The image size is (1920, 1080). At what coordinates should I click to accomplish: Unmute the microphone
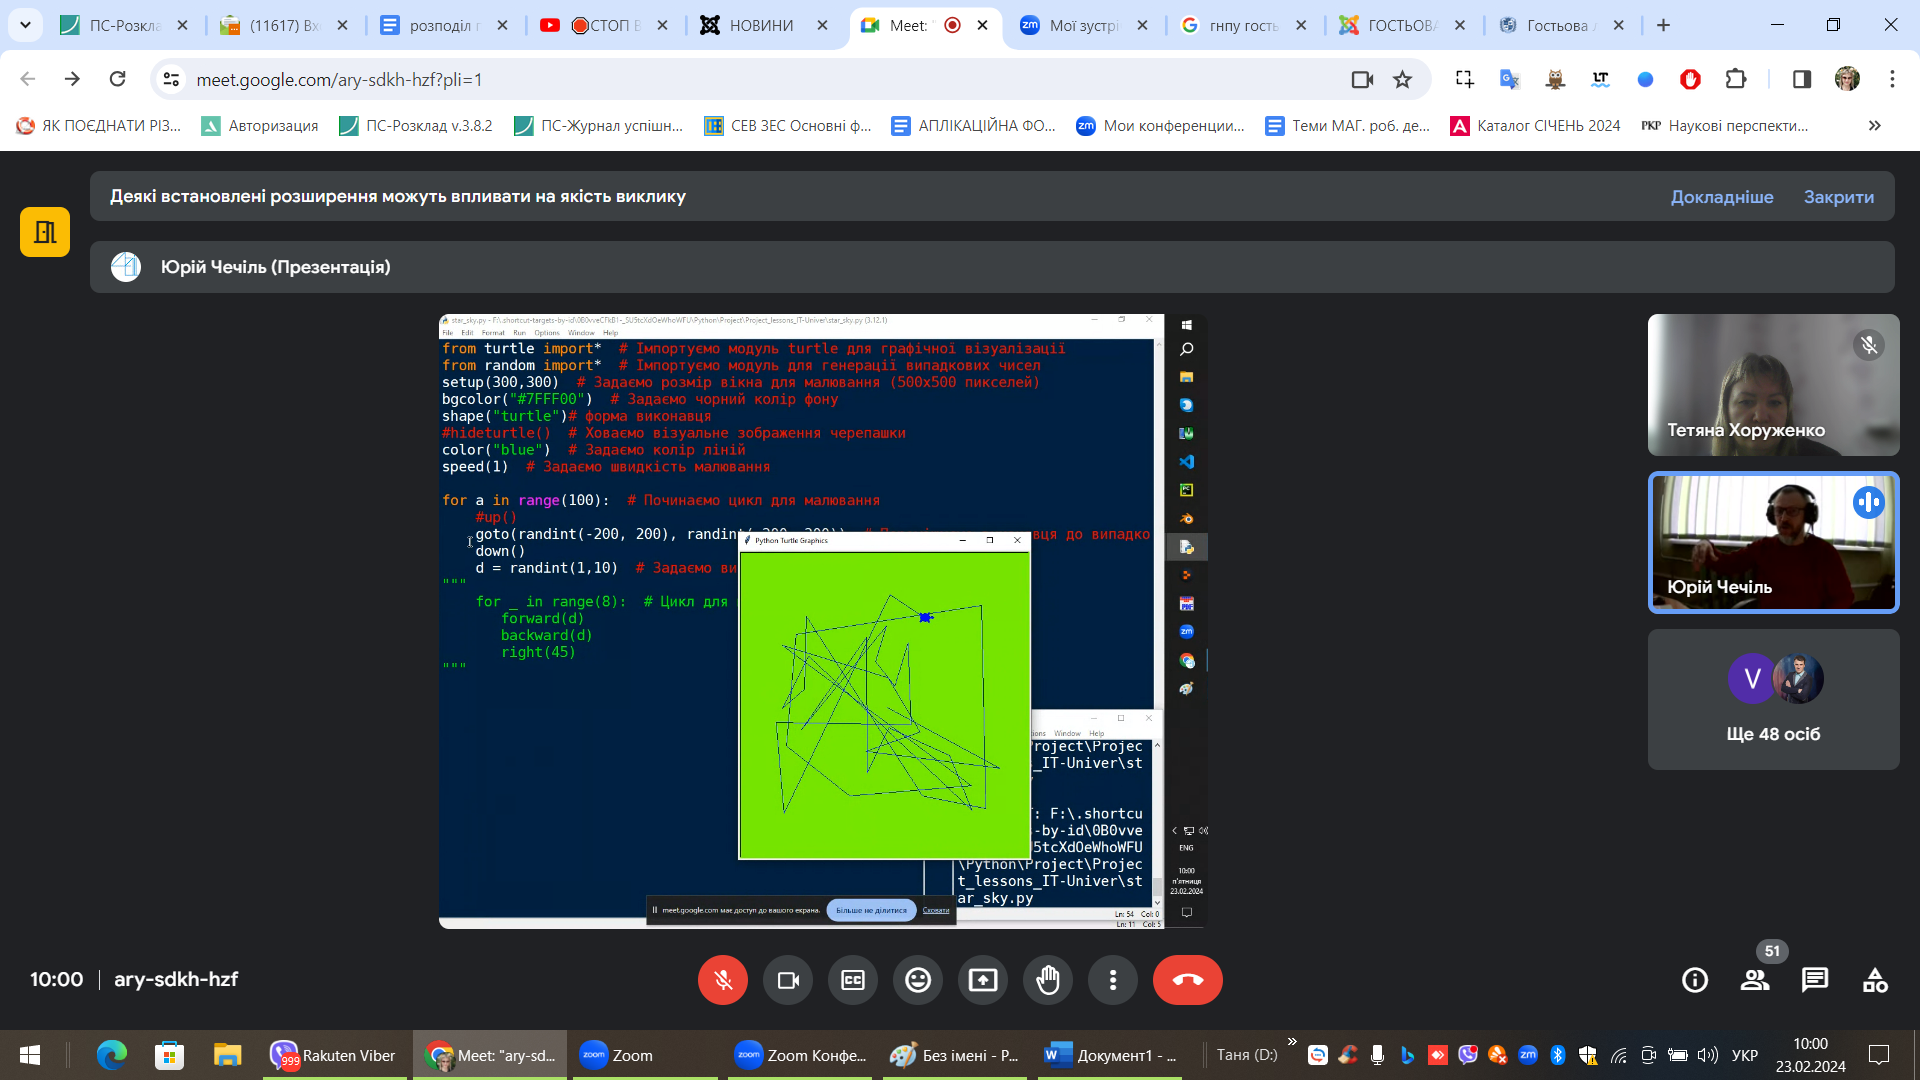[x=723, y=980]
